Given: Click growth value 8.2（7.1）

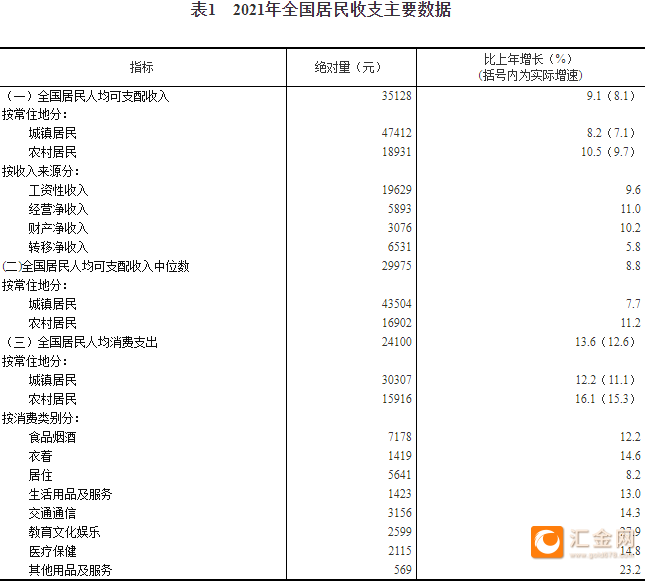Looking at the screenshot, I should [x=611, y=133].
